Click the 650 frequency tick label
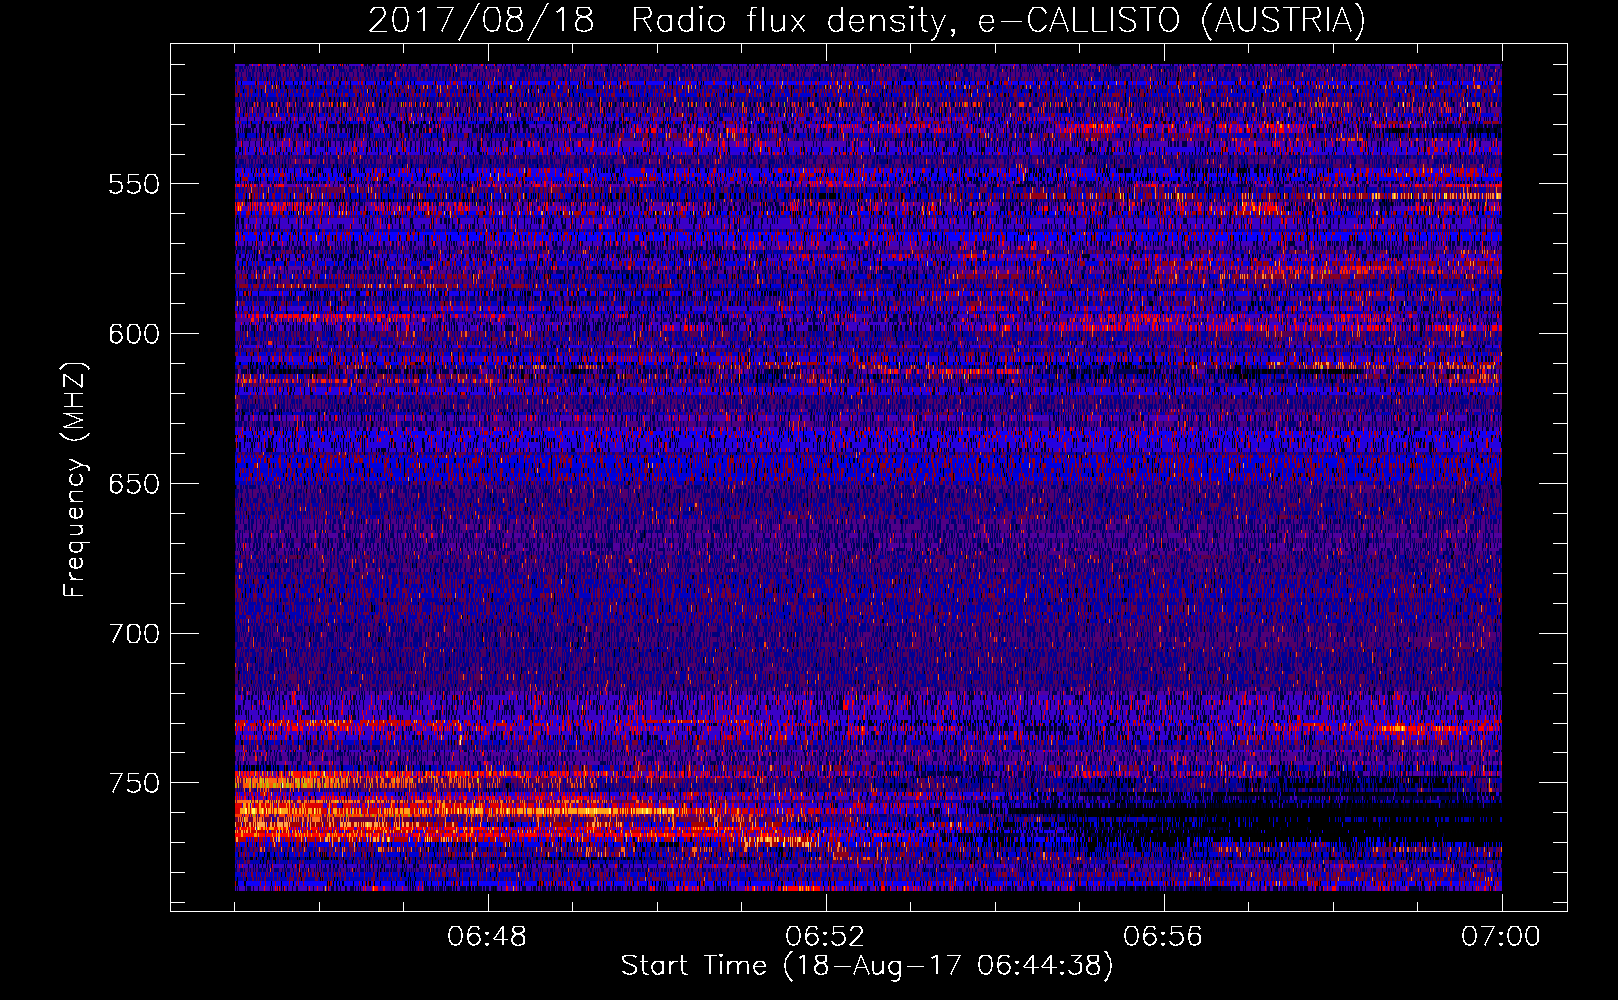The width and height of the screenshot is (1618, 1000). 134,484
